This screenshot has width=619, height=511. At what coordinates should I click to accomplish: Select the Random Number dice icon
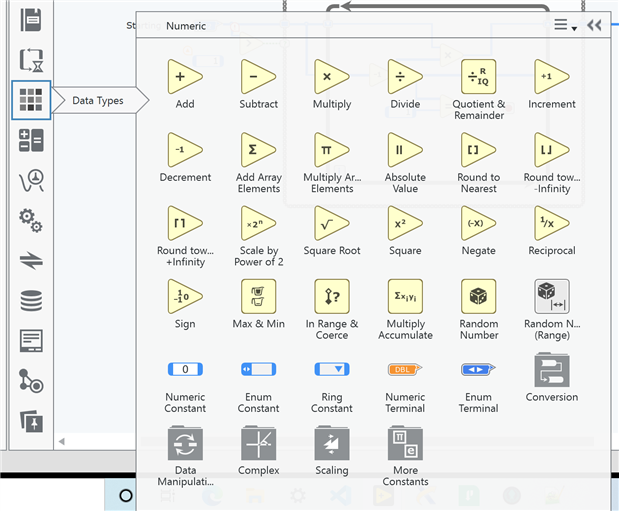(x=478, y=297)
